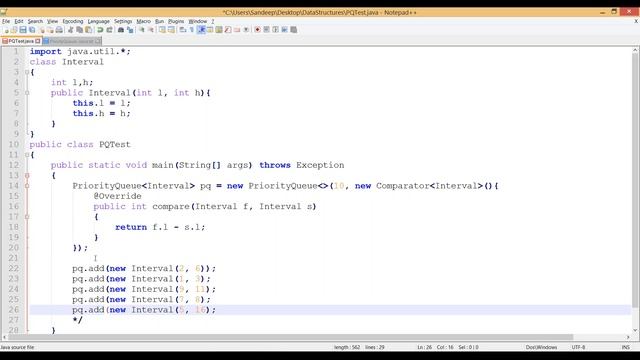
Task: Open the Plugins menu
Action: coord(176,21)
